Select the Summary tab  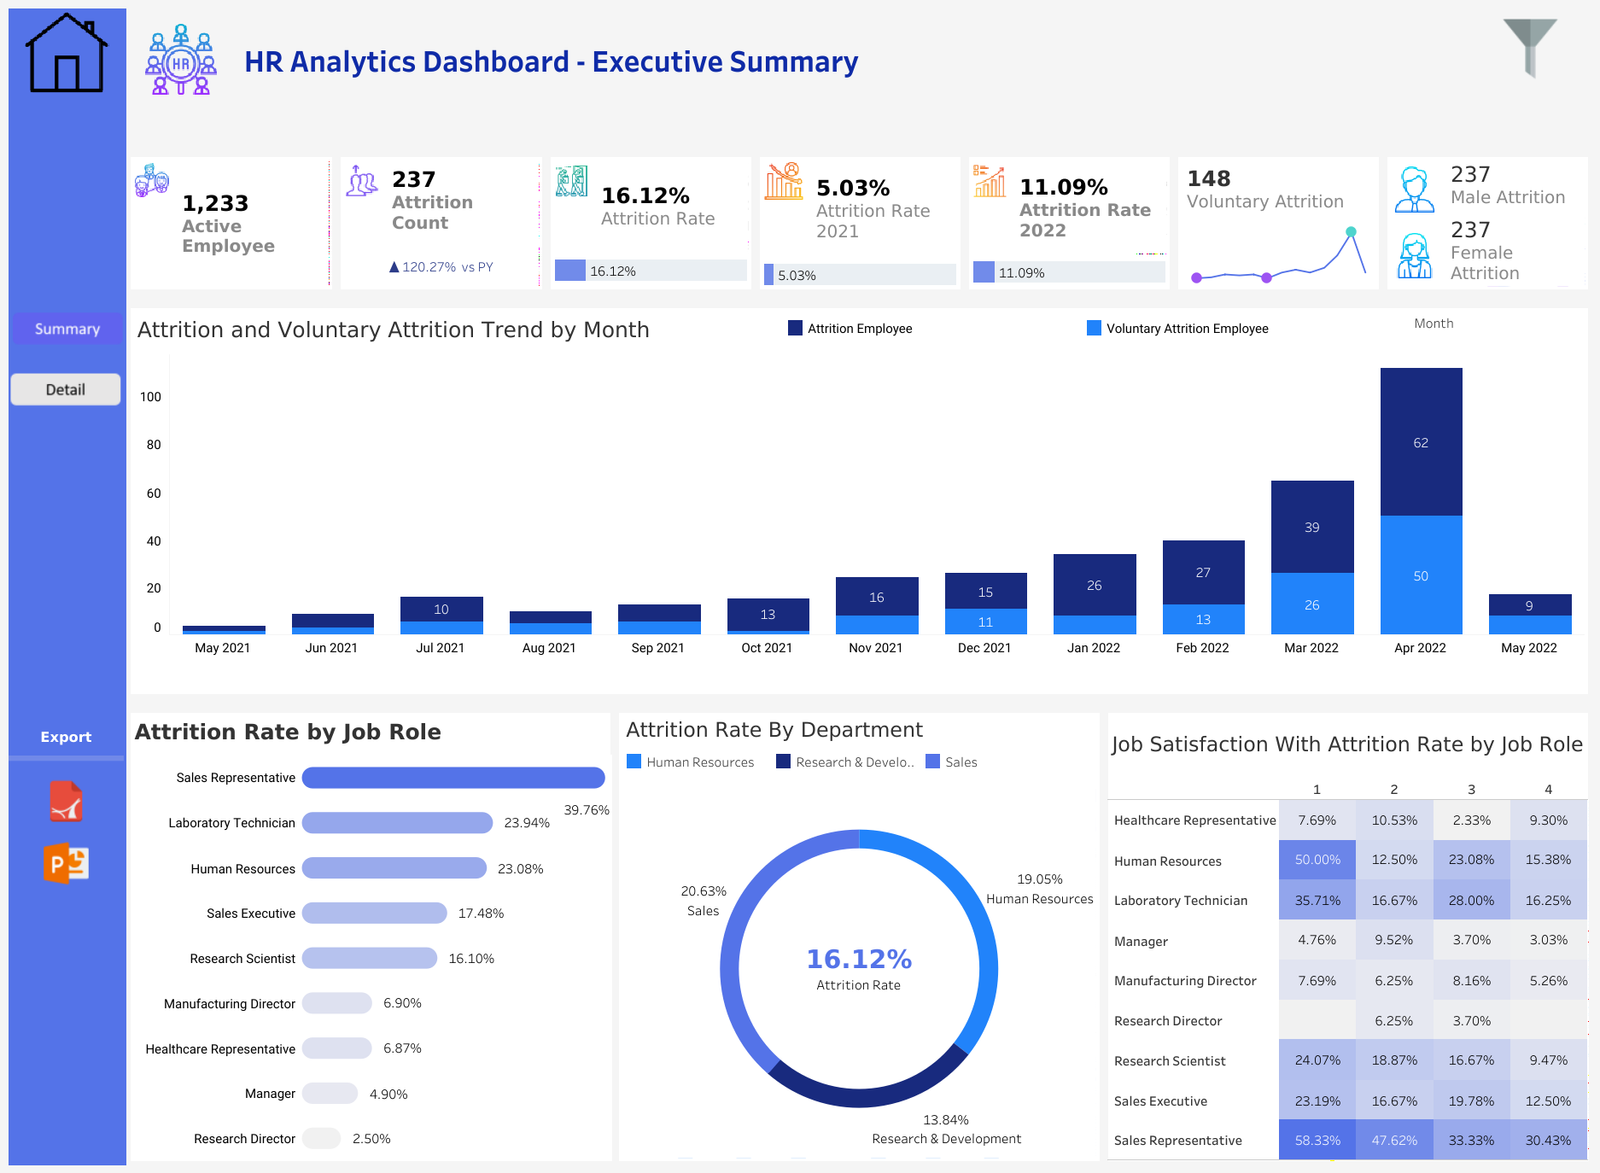66,328
